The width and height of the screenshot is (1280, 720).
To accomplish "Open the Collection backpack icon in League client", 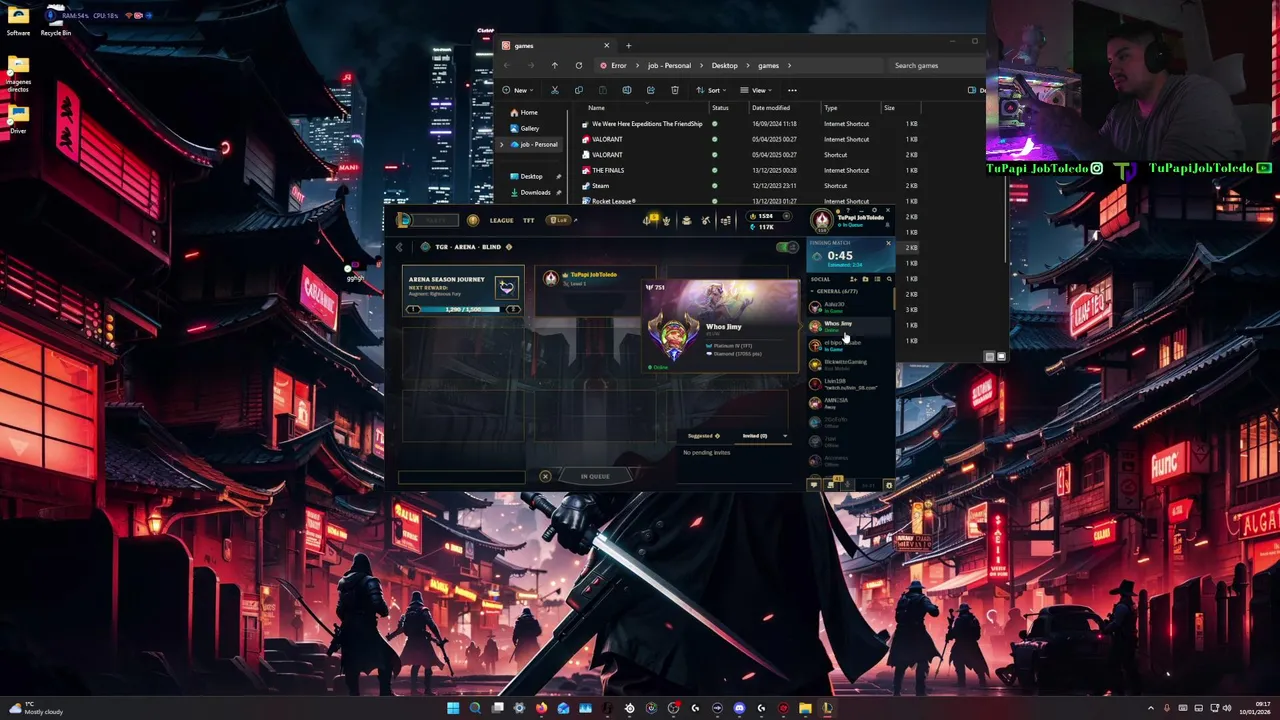I will tap(687, 220).
